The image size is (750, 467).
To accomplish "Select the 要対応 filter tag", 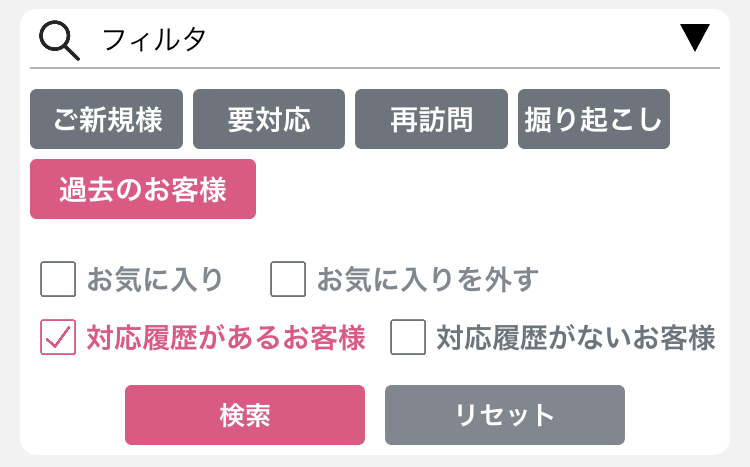I will [269, 119].
